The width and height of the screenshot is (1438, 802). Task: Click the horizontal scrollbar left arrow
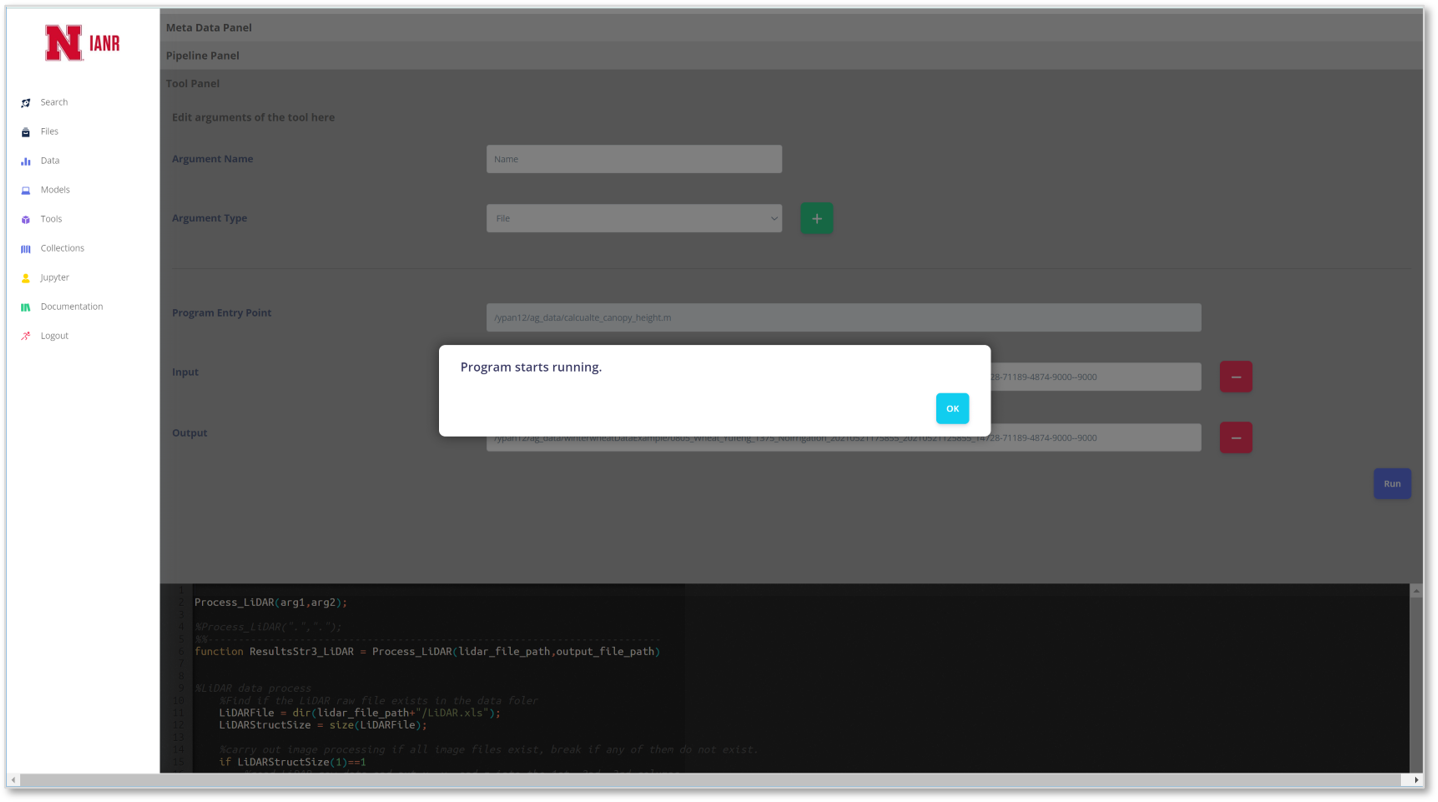point(13,781)
